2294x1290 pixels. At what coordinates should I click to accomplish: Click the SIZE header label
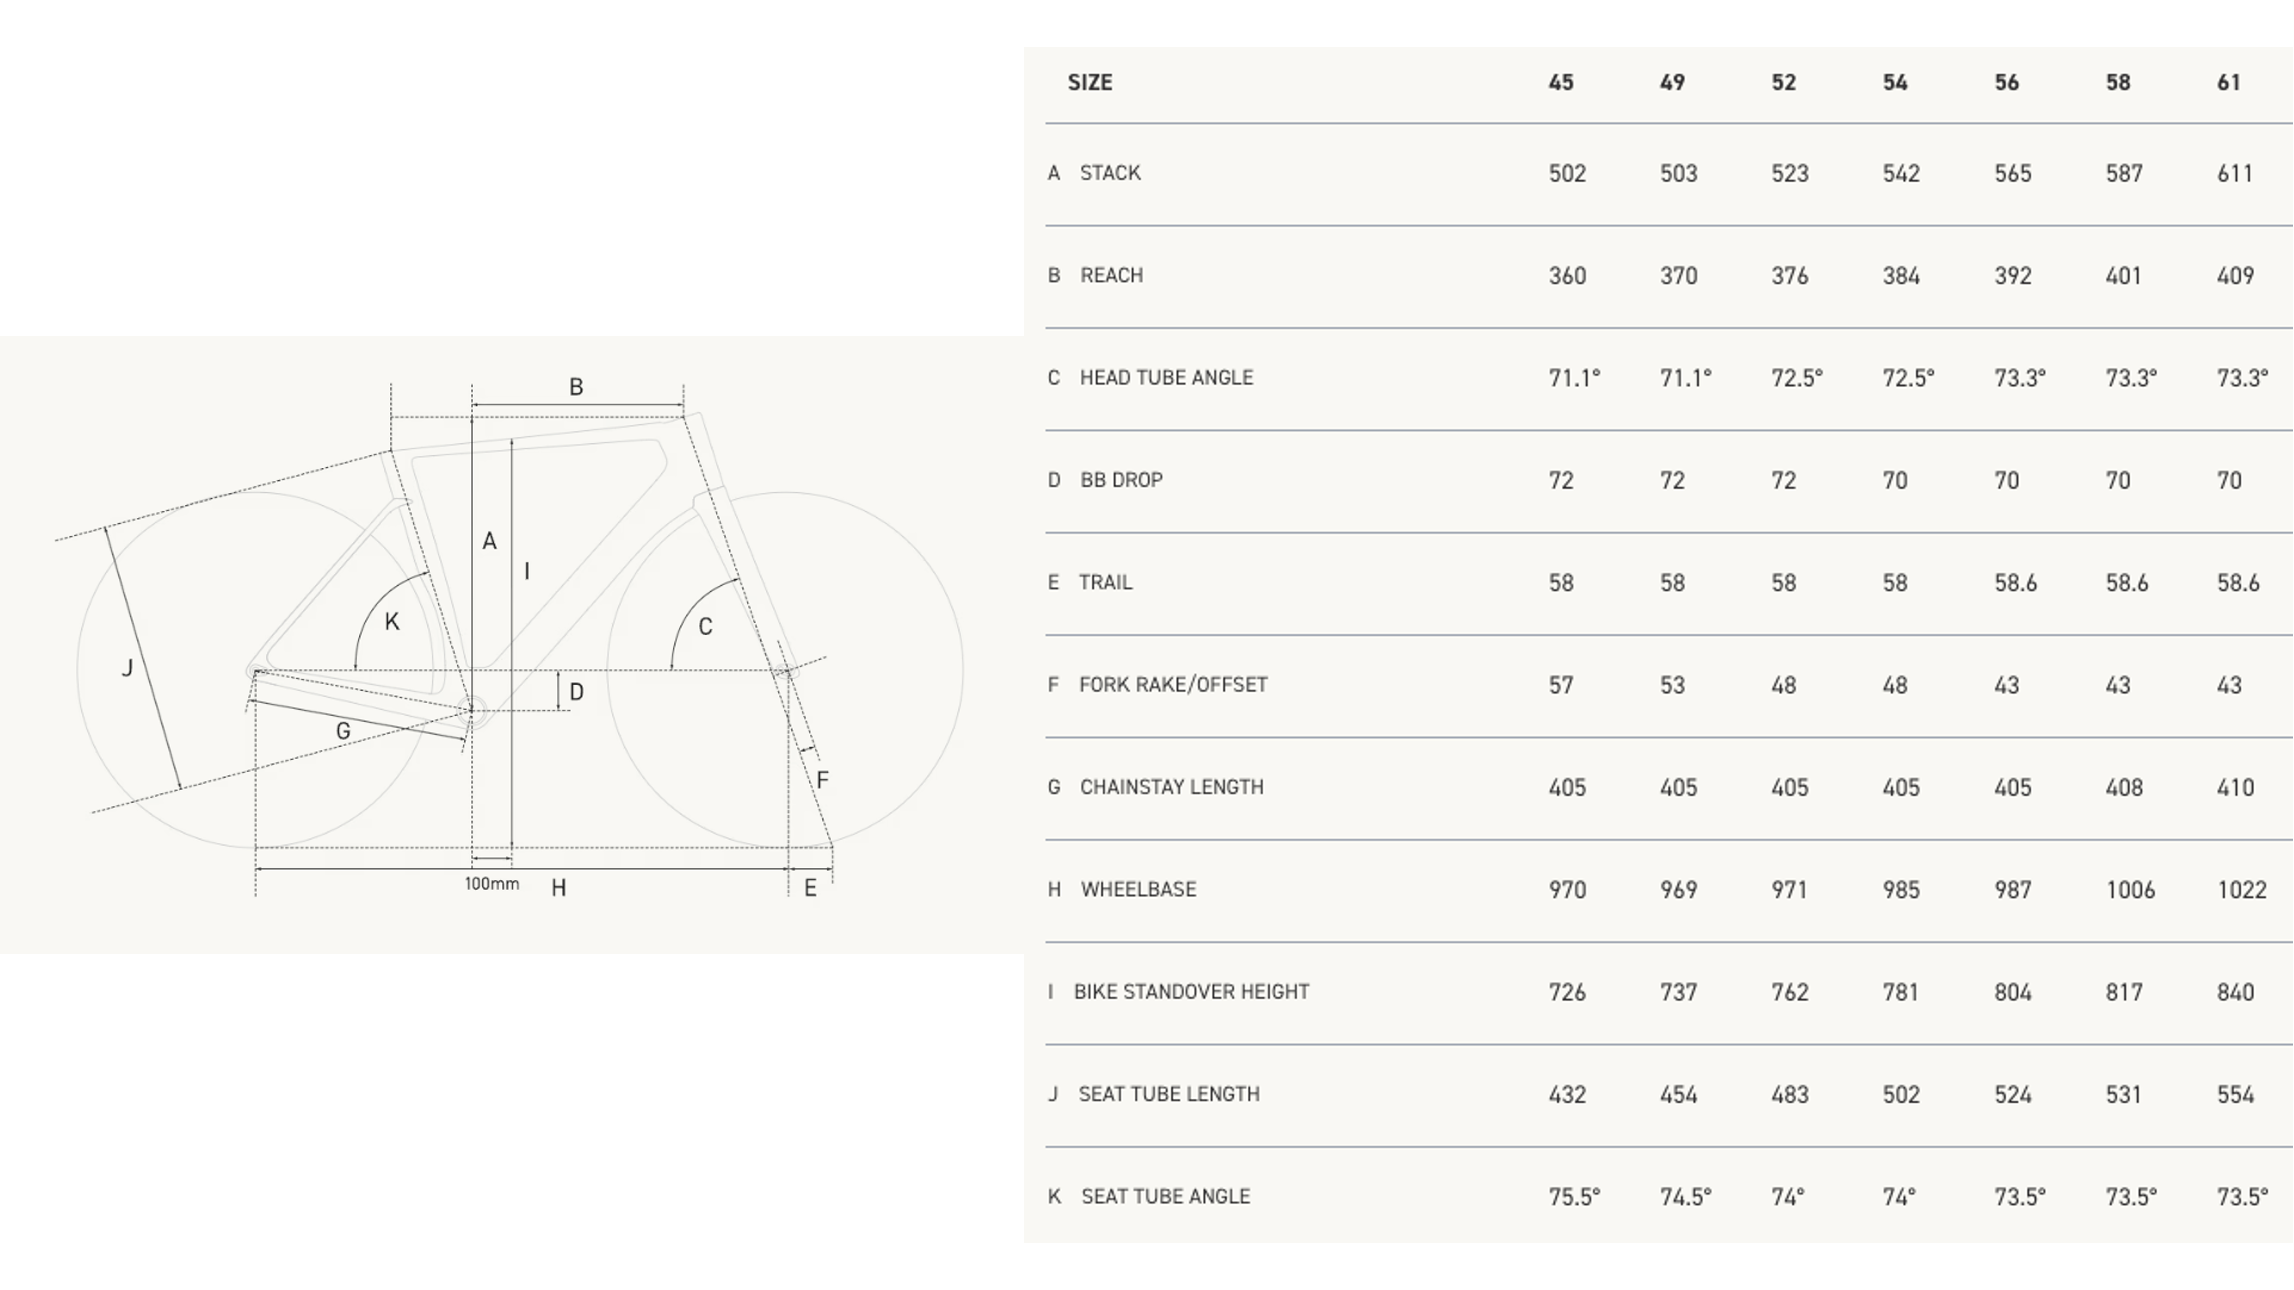[1089, 83]
